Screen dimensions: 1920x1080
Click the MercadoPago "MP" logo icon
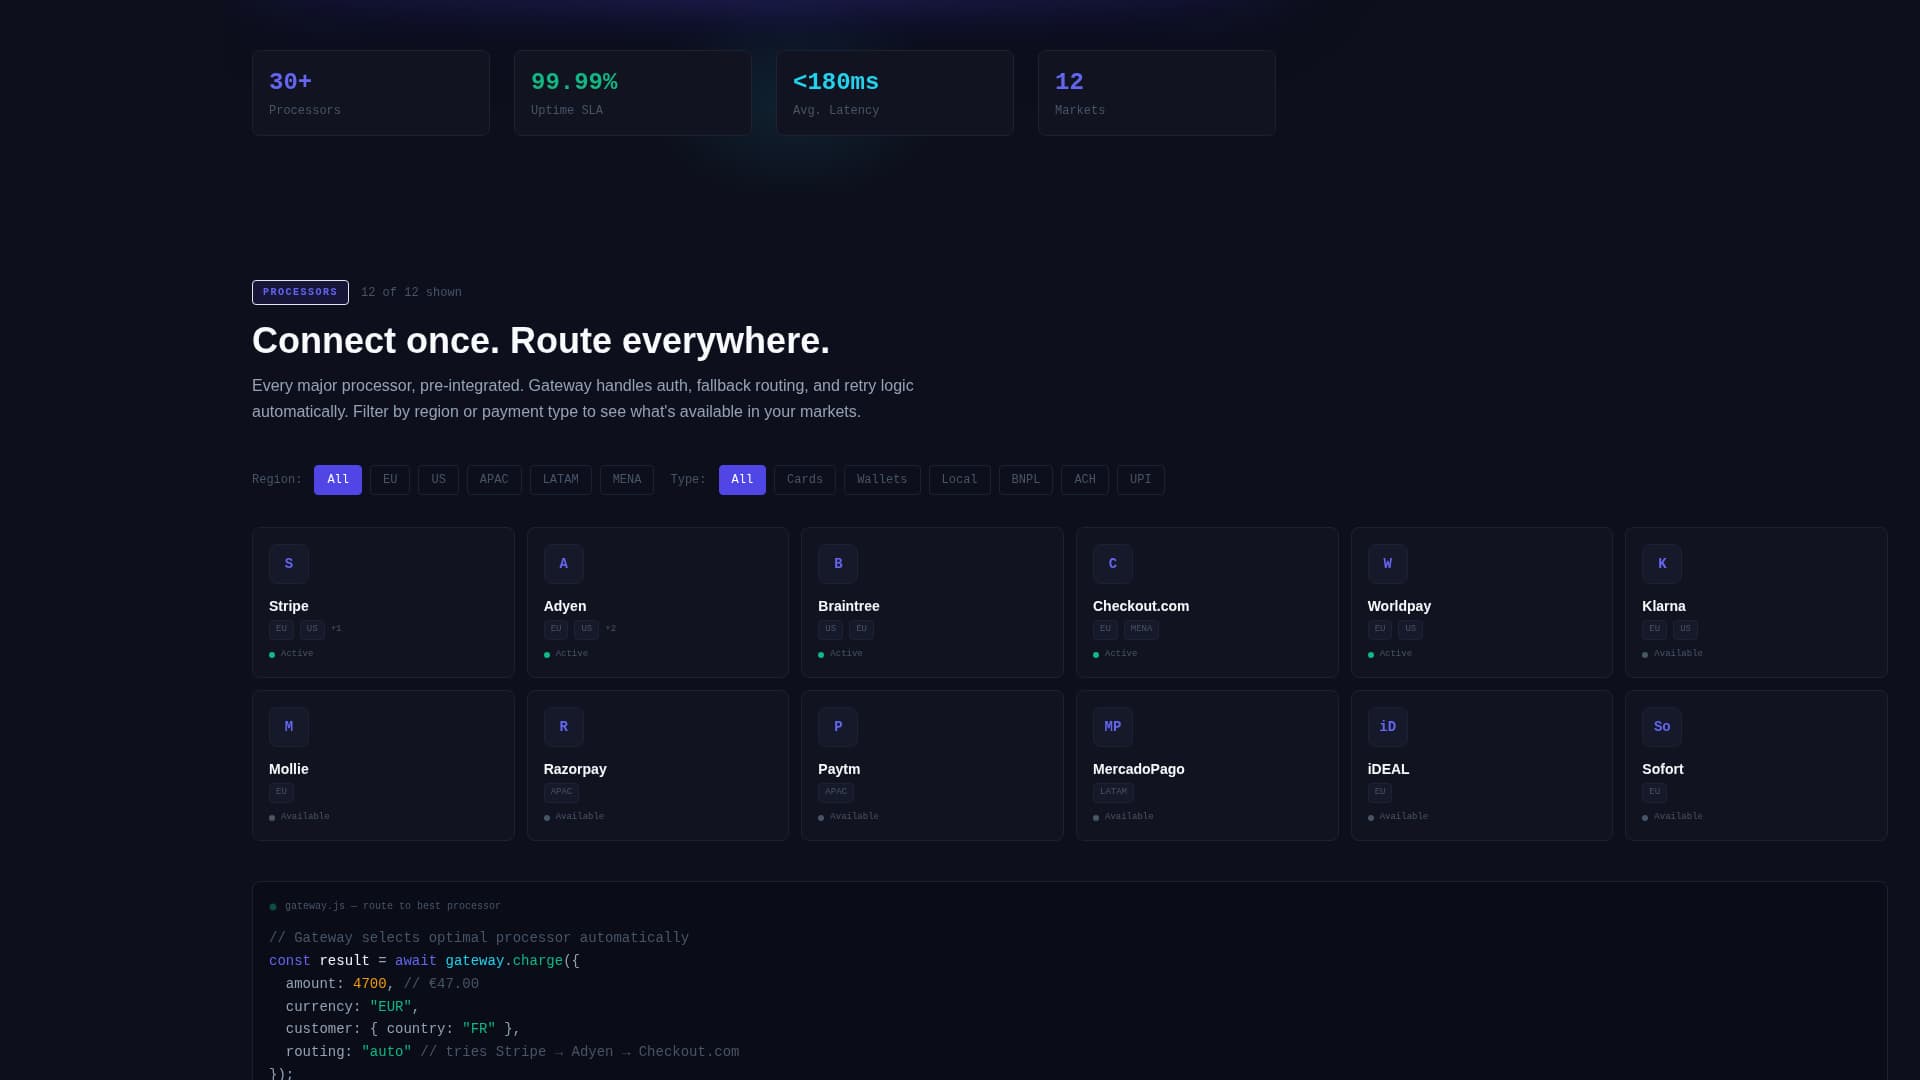tap(1112, 727)
